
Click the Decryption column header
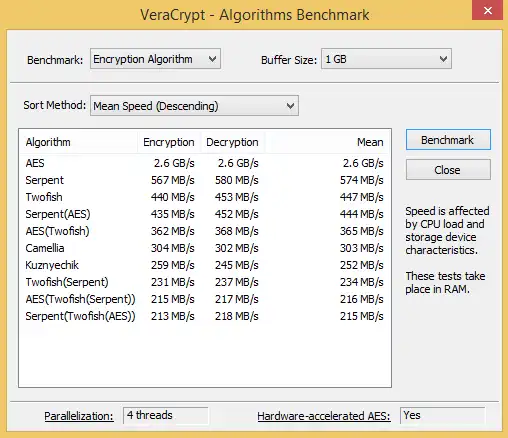[232, 142]
